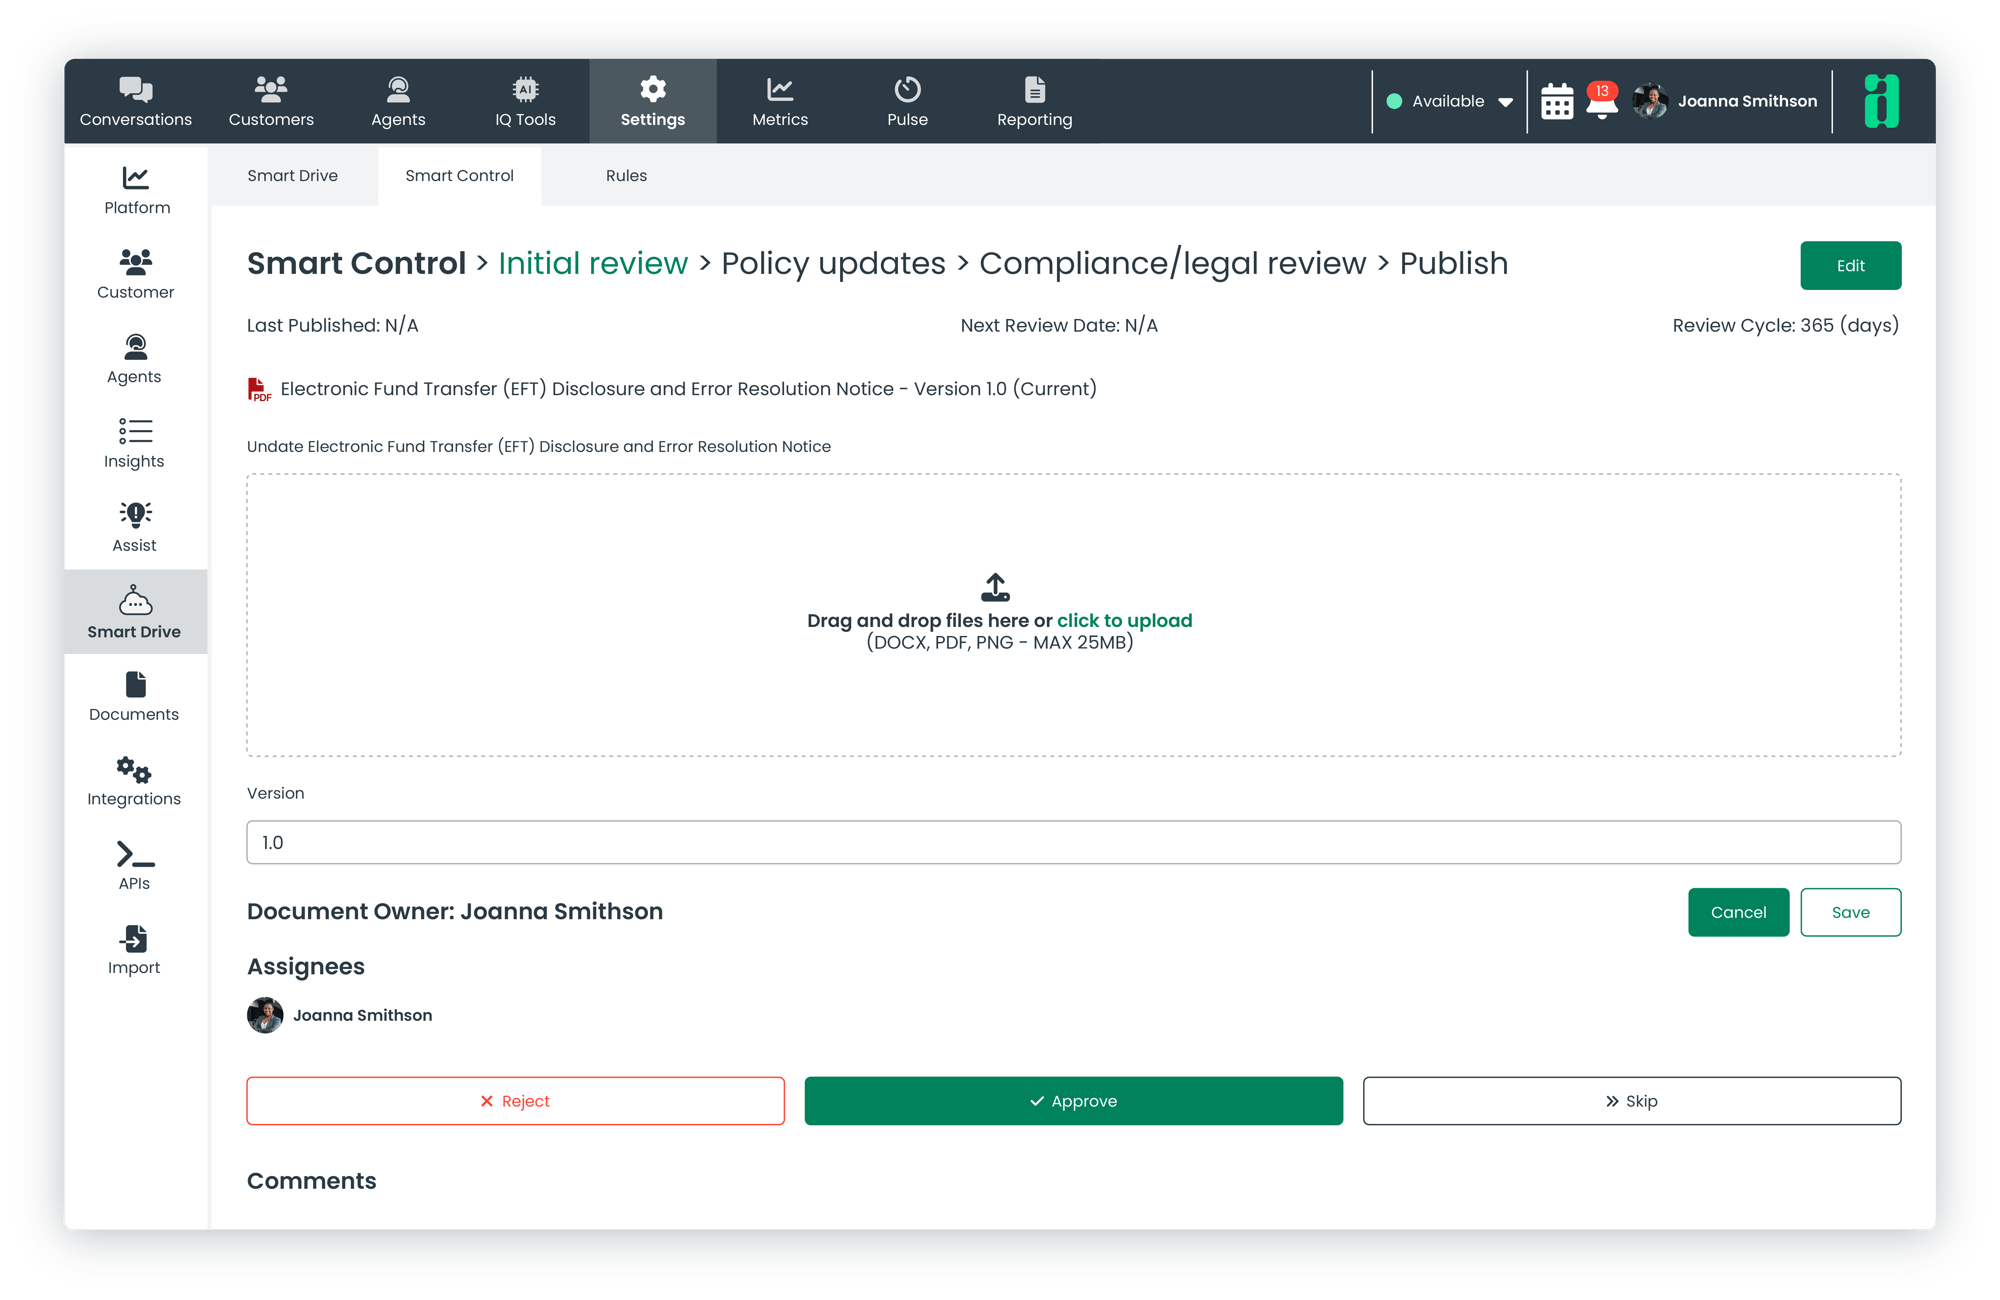This screenshot has height=1300, width=2000.
Task: Open Agents in the left sidebar
Action: (x=135, y=359)
